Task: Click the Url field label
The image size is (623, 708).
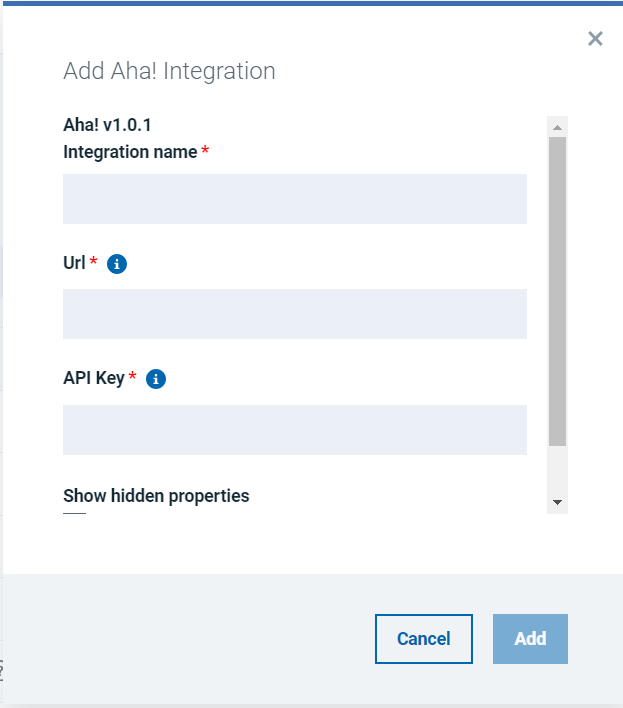Action: [x=74, y=263]
